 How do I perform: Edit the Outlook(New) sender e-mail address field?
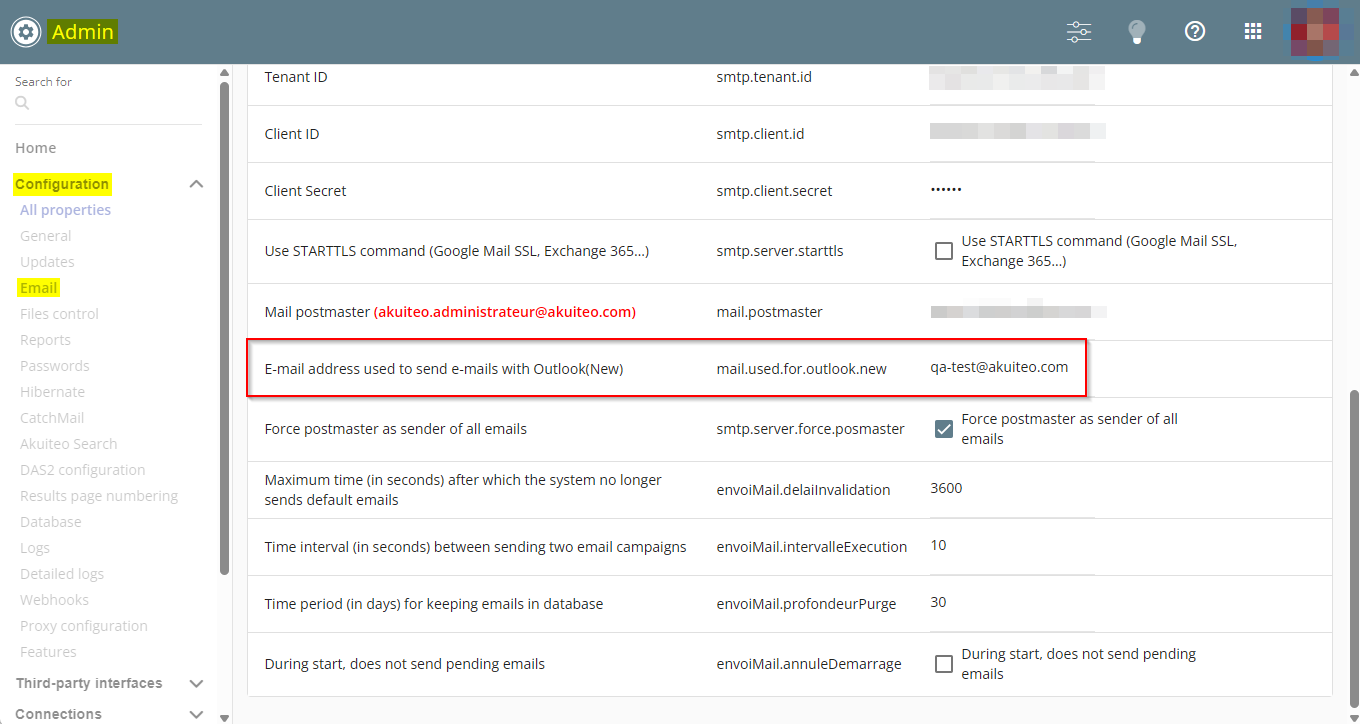[x=1010, y=368]
